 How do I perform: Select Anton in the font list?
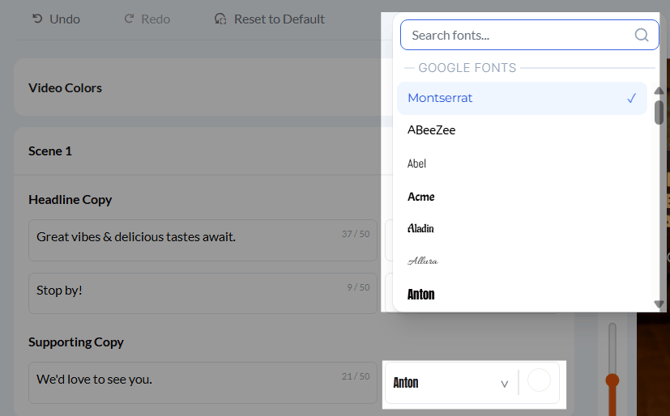coord(421,294)
